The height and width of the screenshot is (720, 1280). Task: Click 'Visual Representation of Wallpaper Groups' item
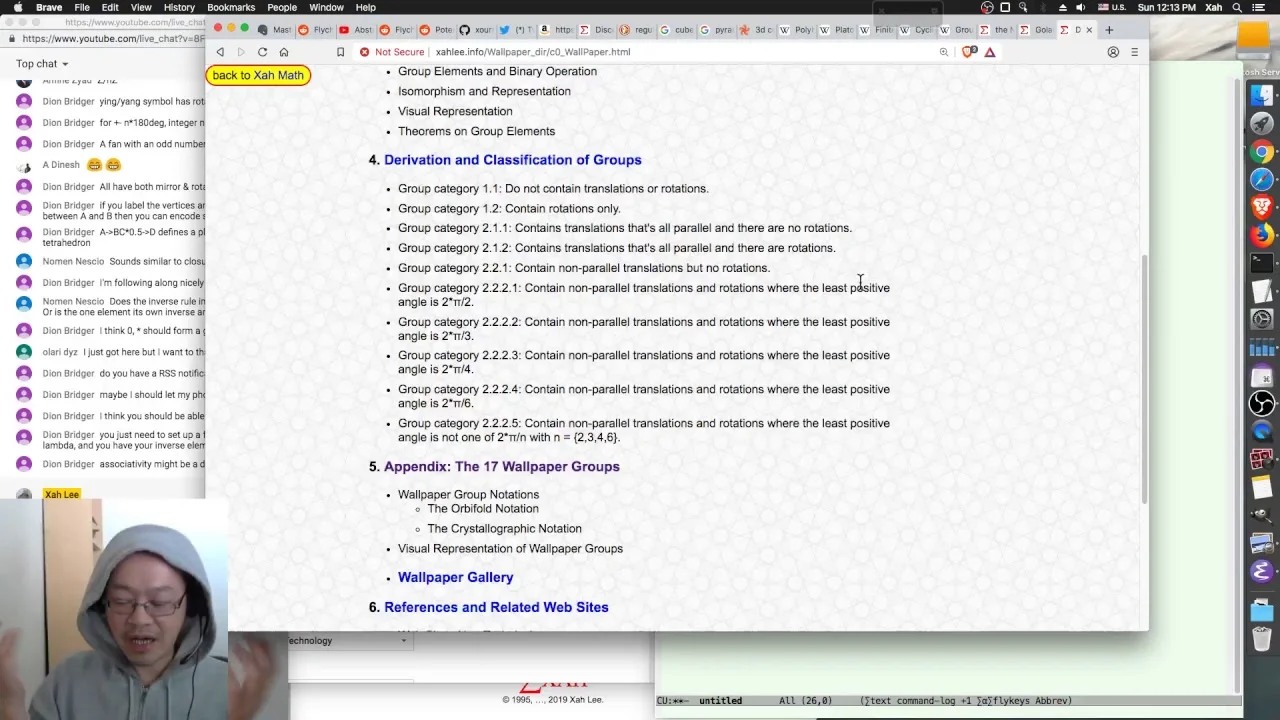[510, 548]
